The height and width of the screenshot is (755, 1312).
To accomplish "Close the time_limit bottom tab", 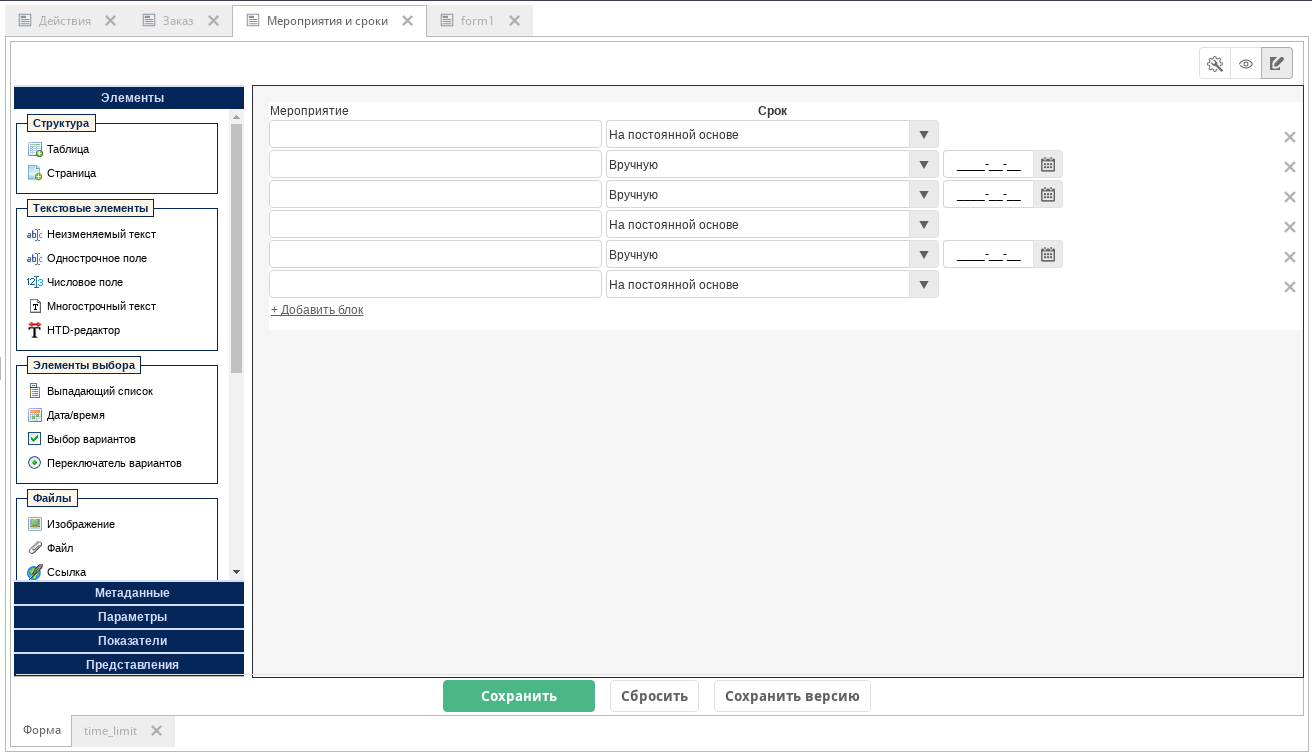I will click(x=156, y=731).
